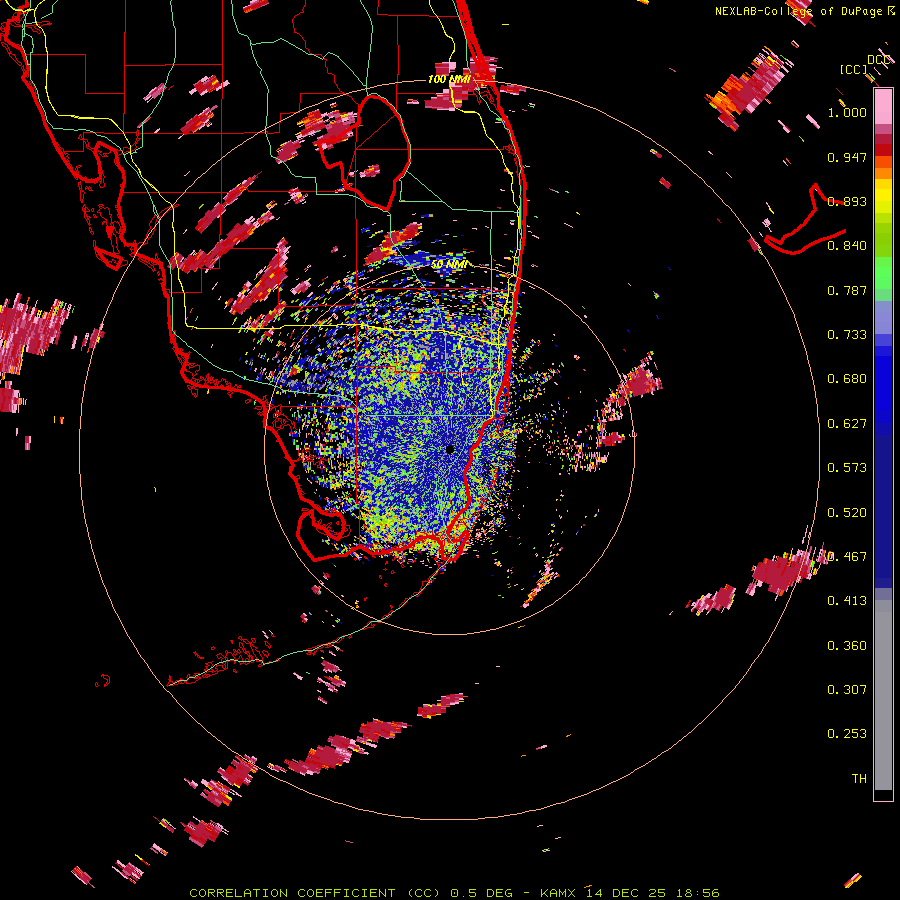
Task: Select the 0.573 scale value
Action: 847,468
